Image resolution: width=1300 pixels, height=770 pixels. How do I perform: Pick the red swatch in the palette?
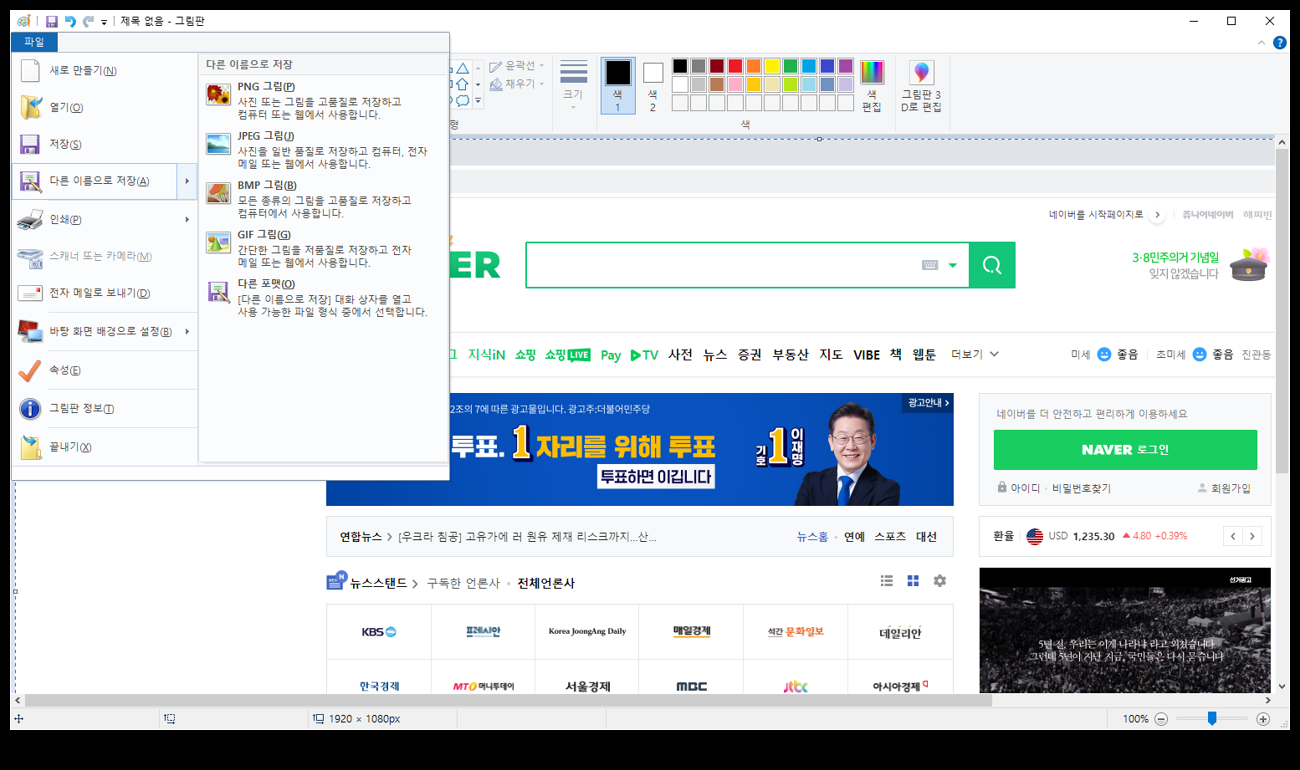pyautogui.click(x=735, y=66)
